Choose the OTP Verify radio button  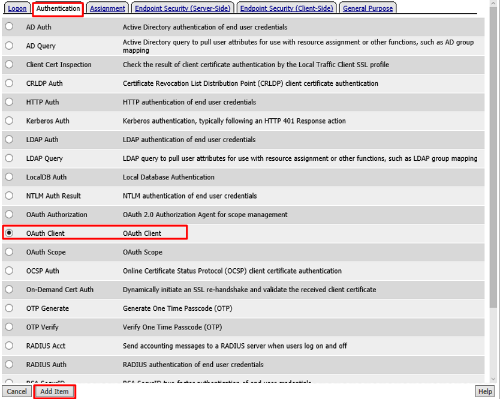point(9,327)
